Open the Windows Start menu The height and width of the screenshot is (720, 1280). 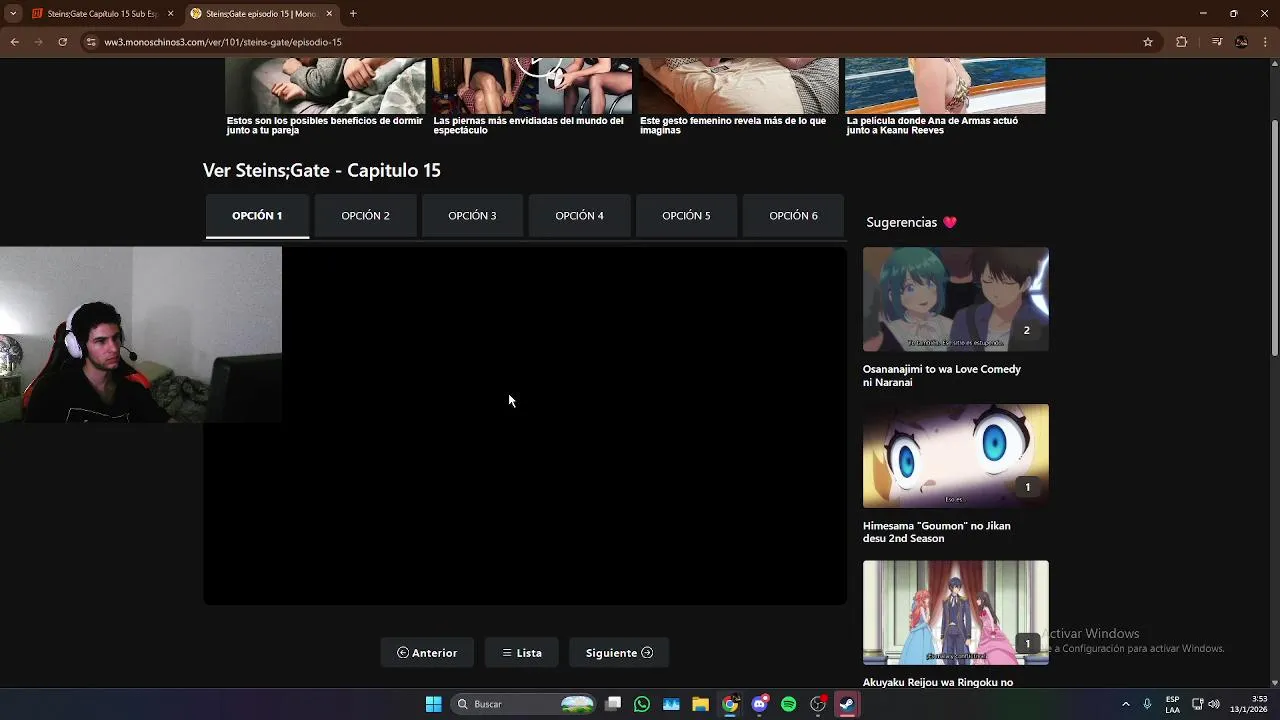point(433,704)
